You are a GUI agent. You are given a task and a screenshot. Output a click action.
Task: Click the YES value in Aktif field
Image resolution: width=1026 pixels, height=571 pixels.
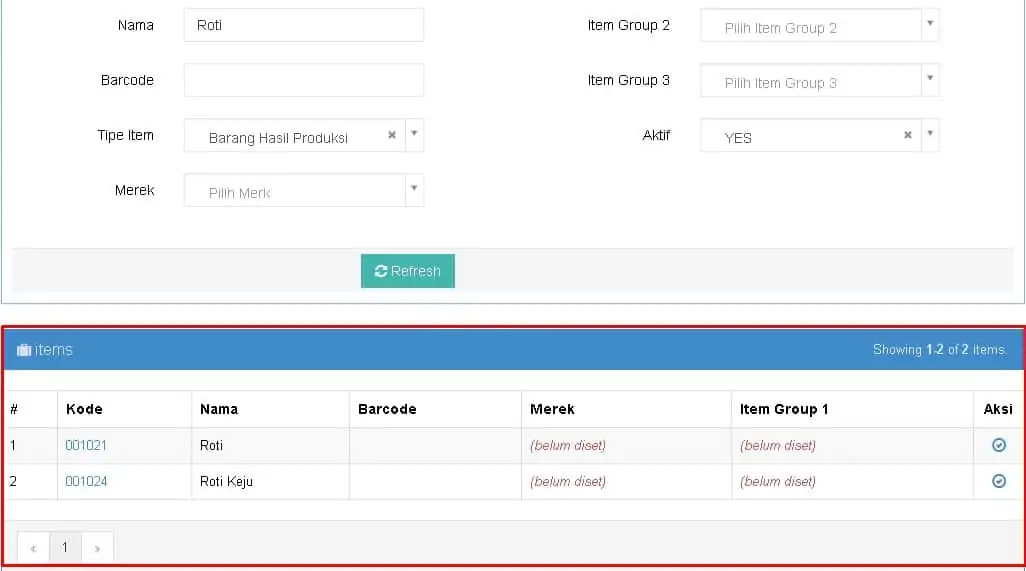pyautogui.click(x=738, y=138)
